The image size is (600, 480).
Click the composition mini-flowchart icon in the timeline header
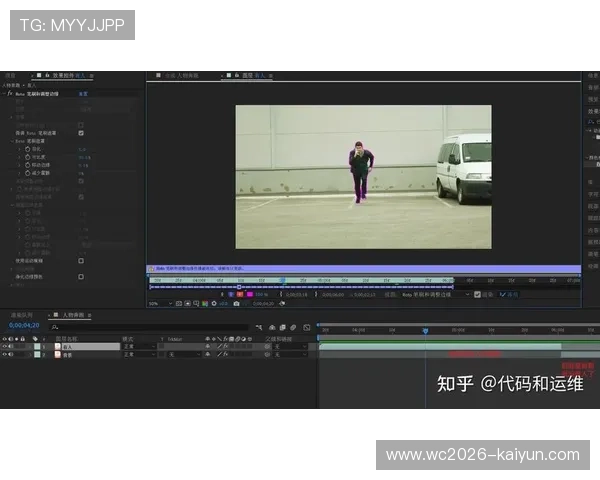(x=259, y=327)
